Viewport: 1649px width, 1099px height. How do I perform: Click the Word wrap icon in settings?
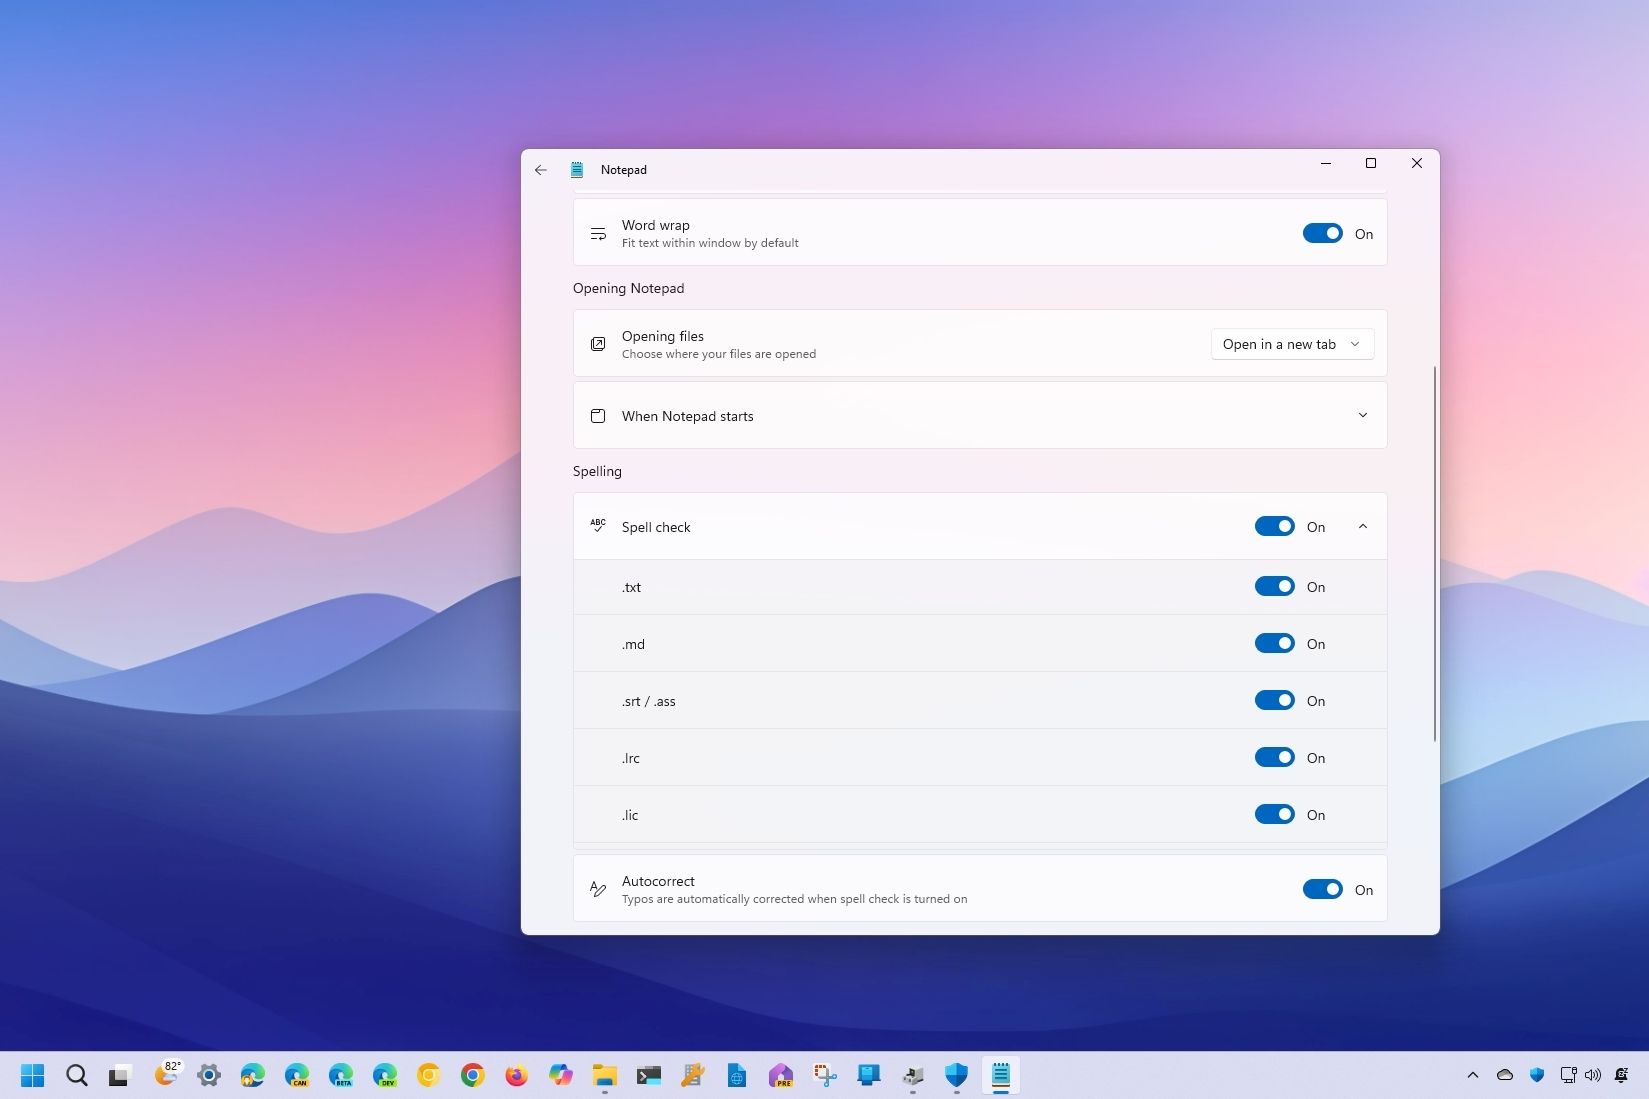pos(597,233)
